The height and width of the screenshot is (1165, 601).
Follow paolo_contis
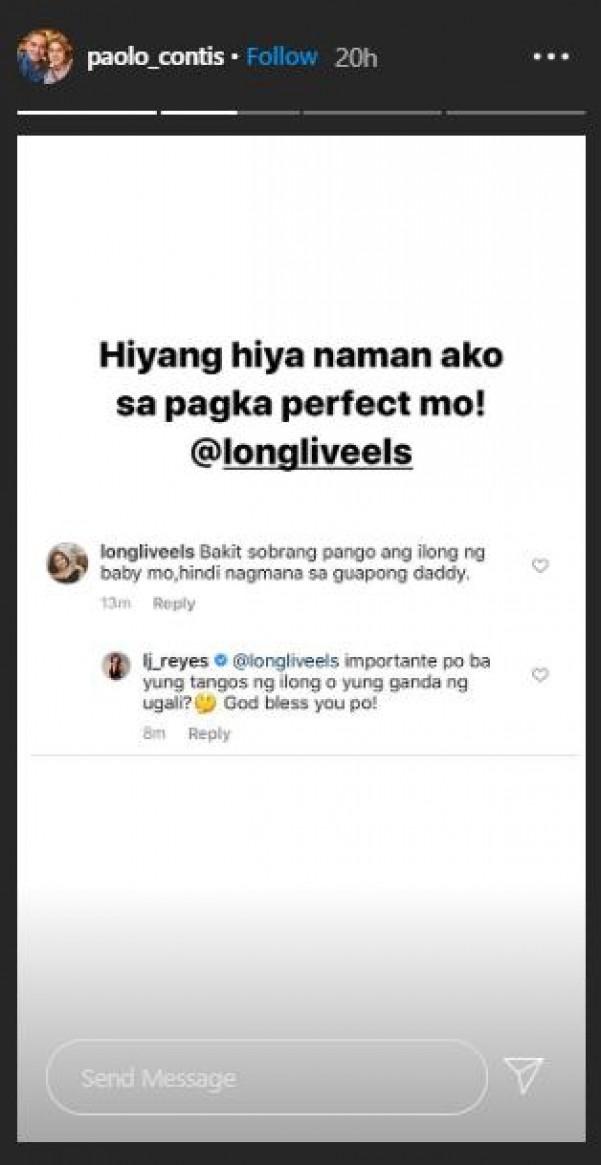coord(282,58)
